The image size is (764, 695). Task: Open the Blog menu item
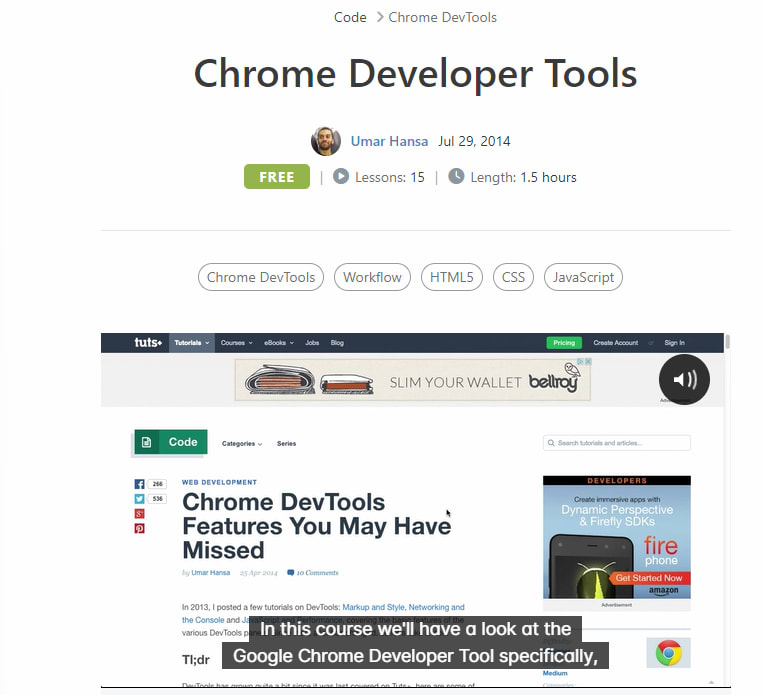click(x=337, y=343)
